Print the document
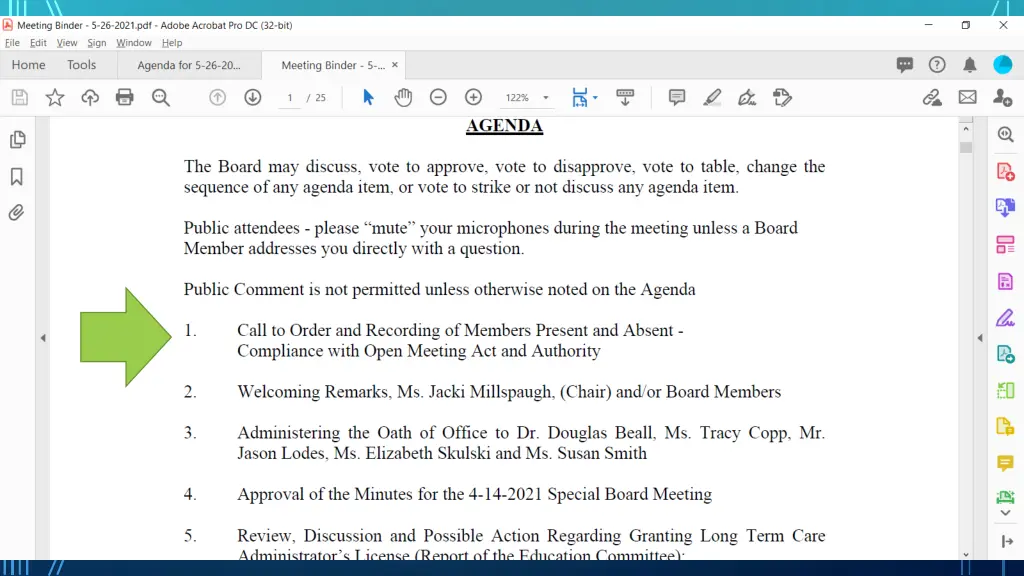Image resolution: width=1024 pixels, height=576 pixels. [x=125, y=97]
